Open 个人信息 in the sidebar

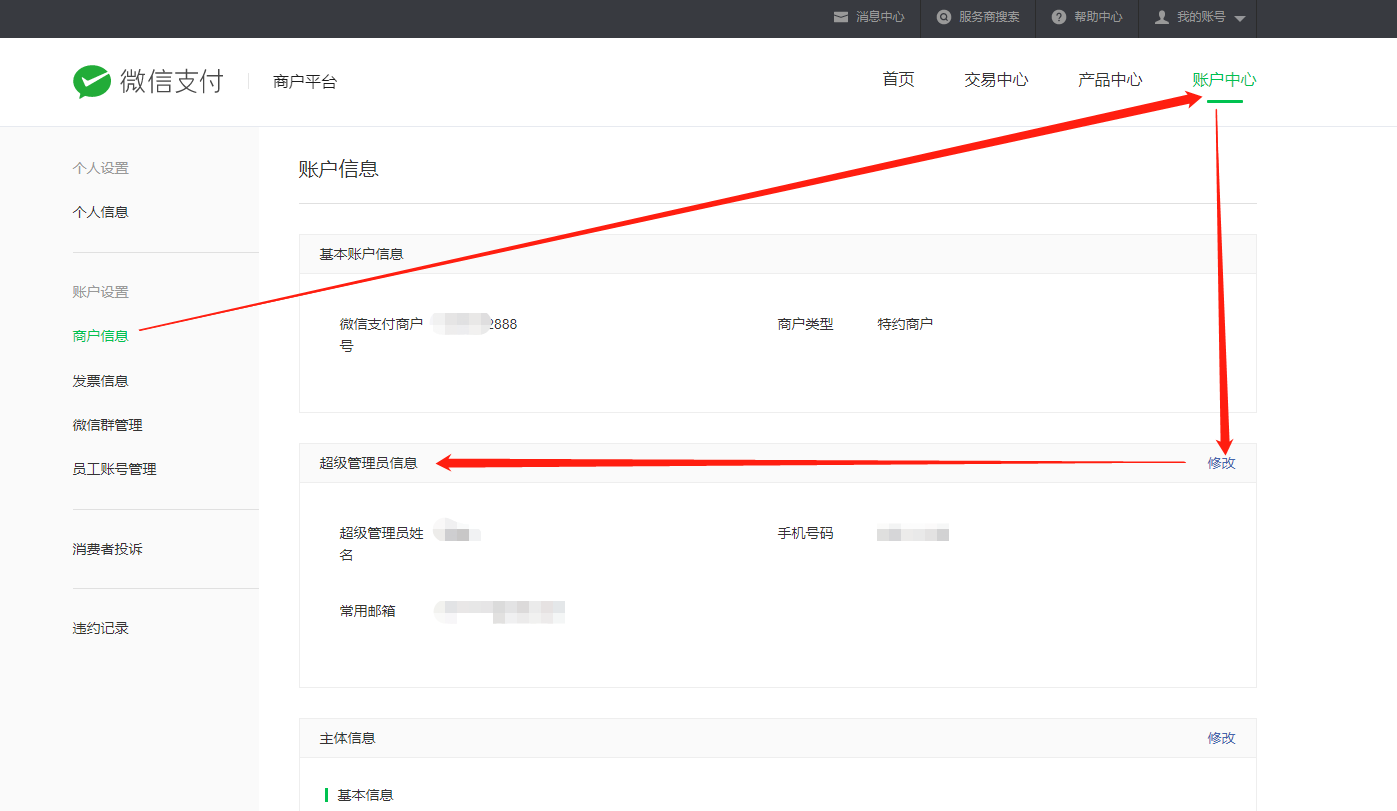pyautogui.click(x=101, y=212)
